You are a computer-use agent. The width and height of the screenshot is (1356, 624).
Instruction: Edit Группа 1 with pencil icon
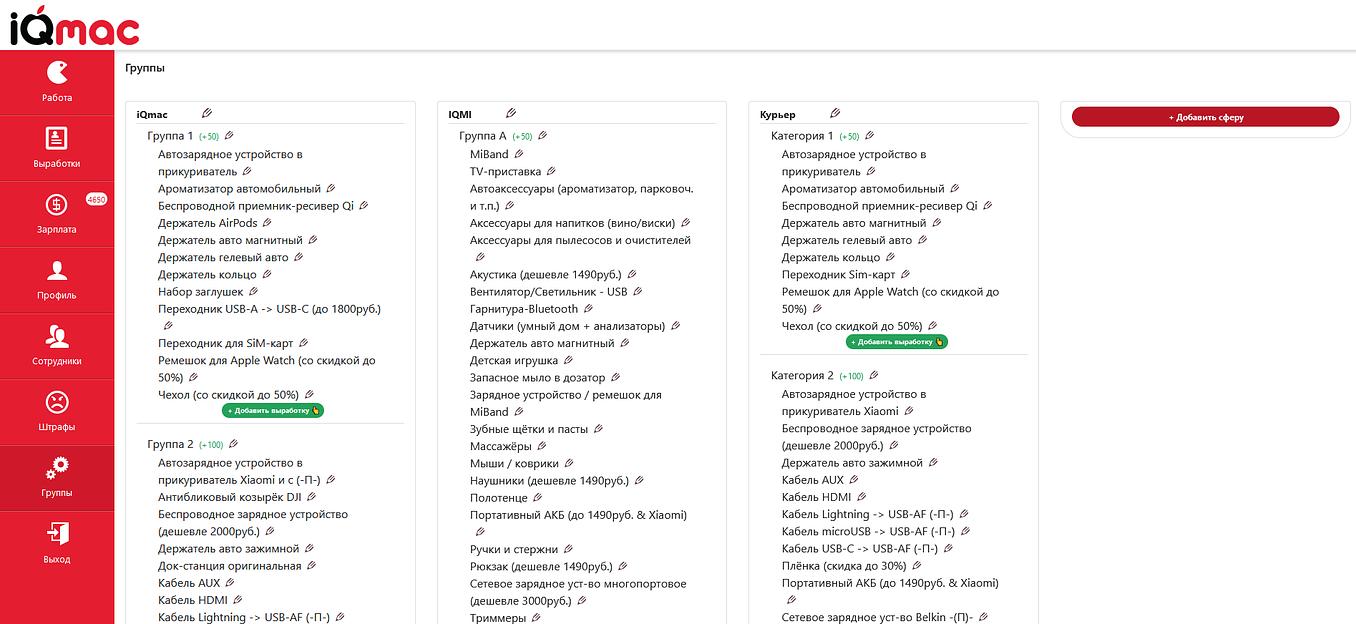coord(229,136)
